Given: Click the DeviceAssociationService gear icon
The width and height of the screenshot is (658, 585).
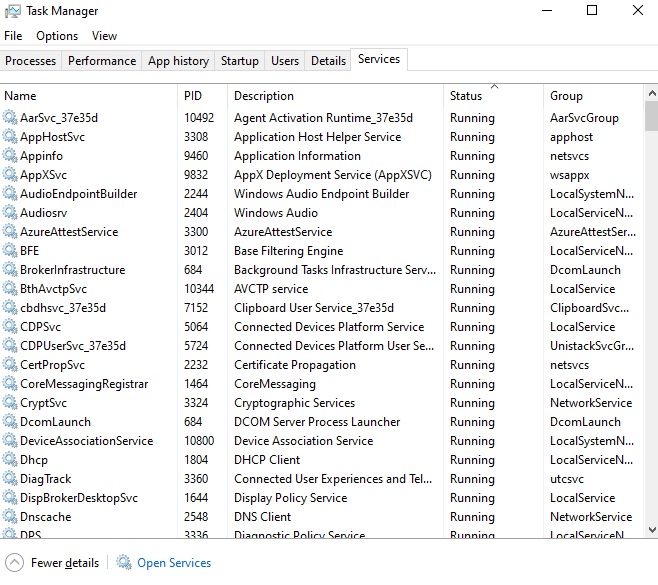Looking at the screenshot, I should pos(10,440).
